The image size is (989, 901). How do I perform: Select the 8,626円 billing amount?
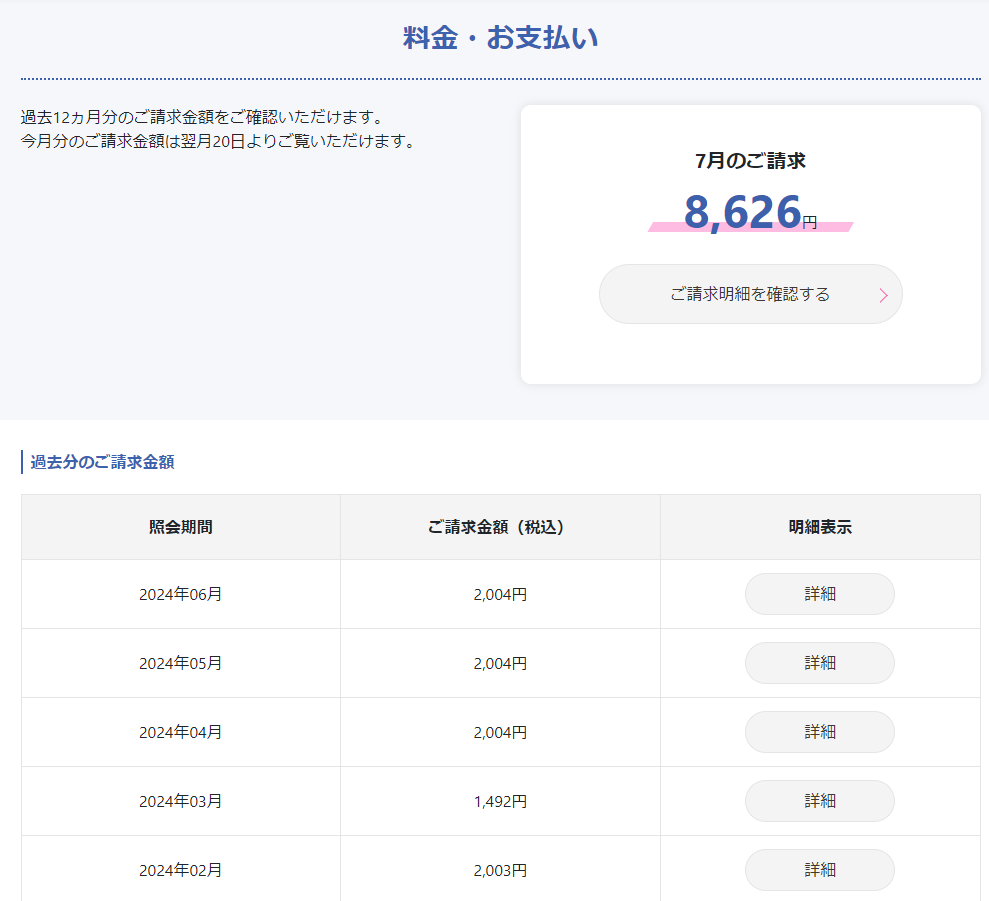point(751,213)
